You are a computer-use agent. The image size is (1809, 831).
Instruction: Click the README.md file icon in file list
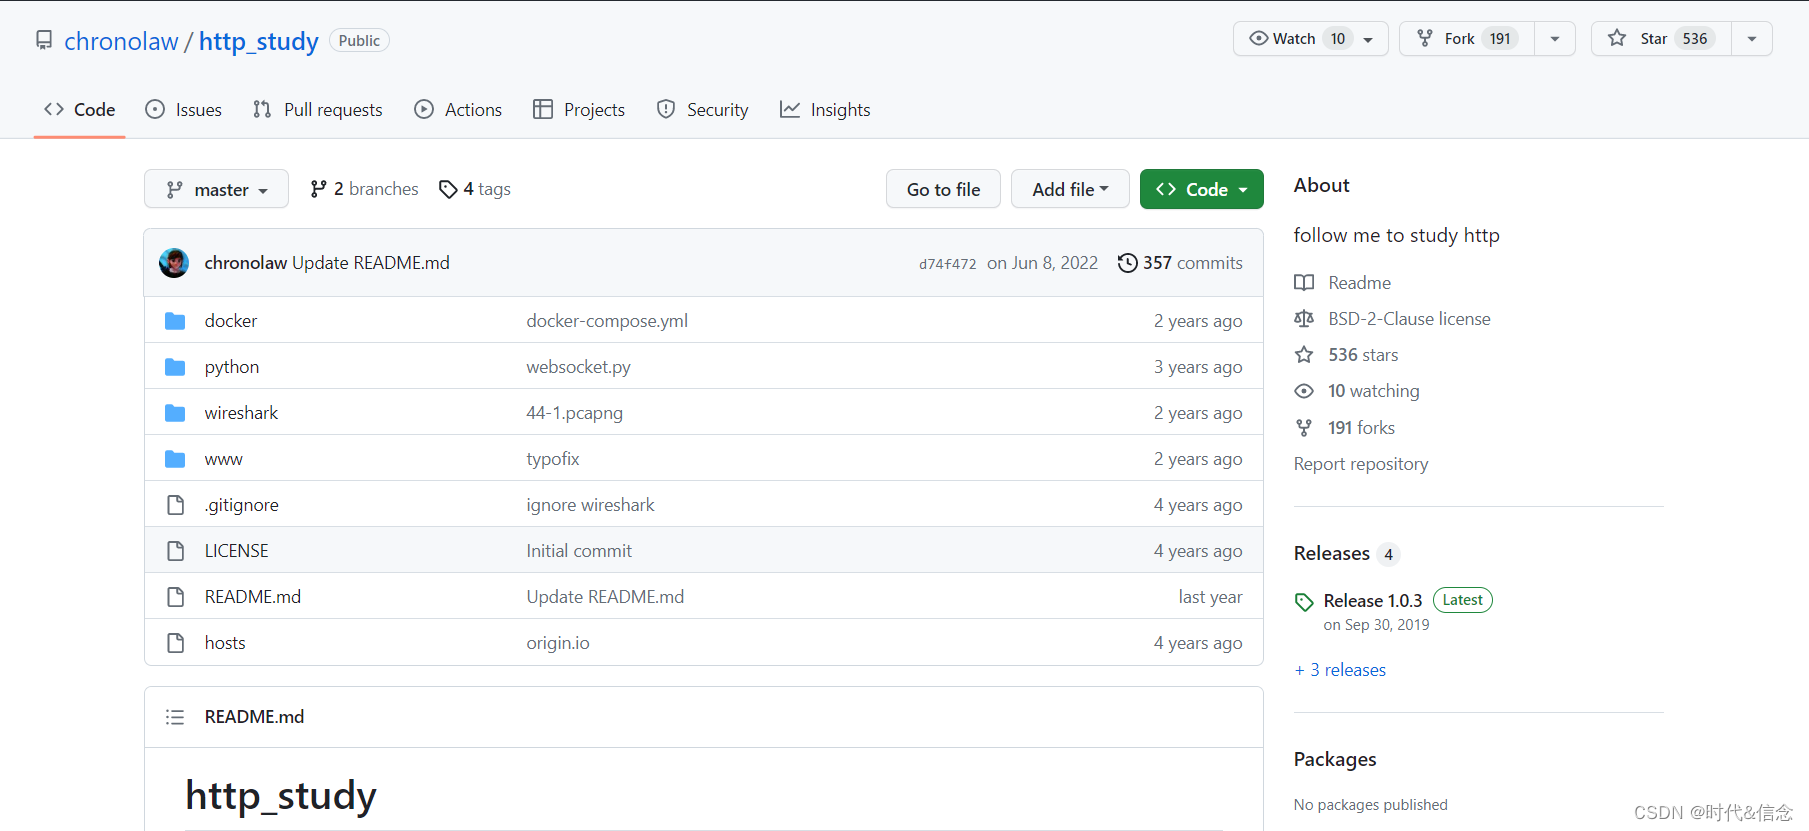[x=176, y=597]
